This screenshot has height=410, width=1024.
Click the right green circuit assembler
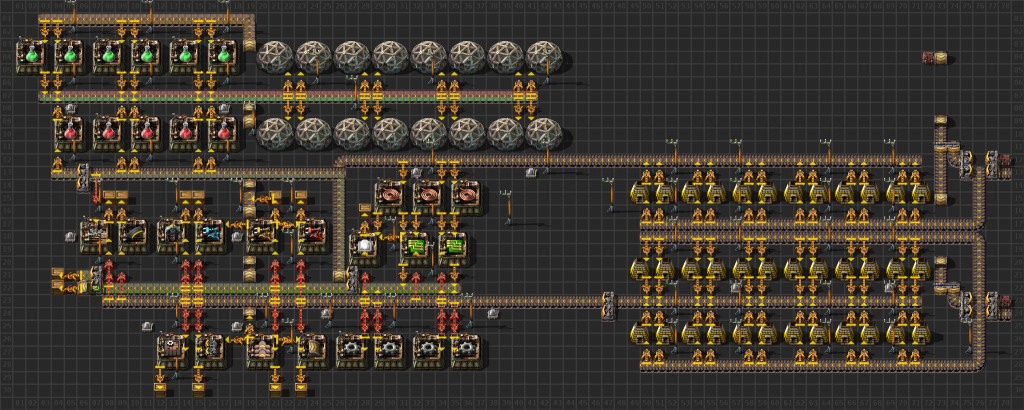click(454, 249)
